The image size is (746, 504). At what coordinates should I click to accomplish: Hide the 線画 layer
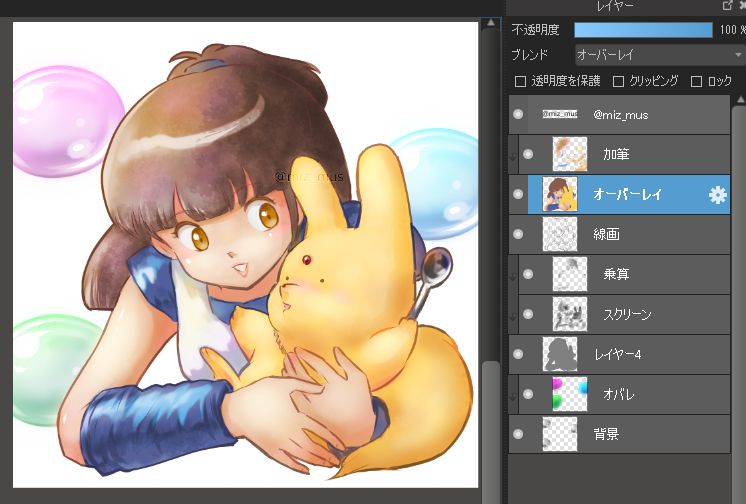pos(518,234)
